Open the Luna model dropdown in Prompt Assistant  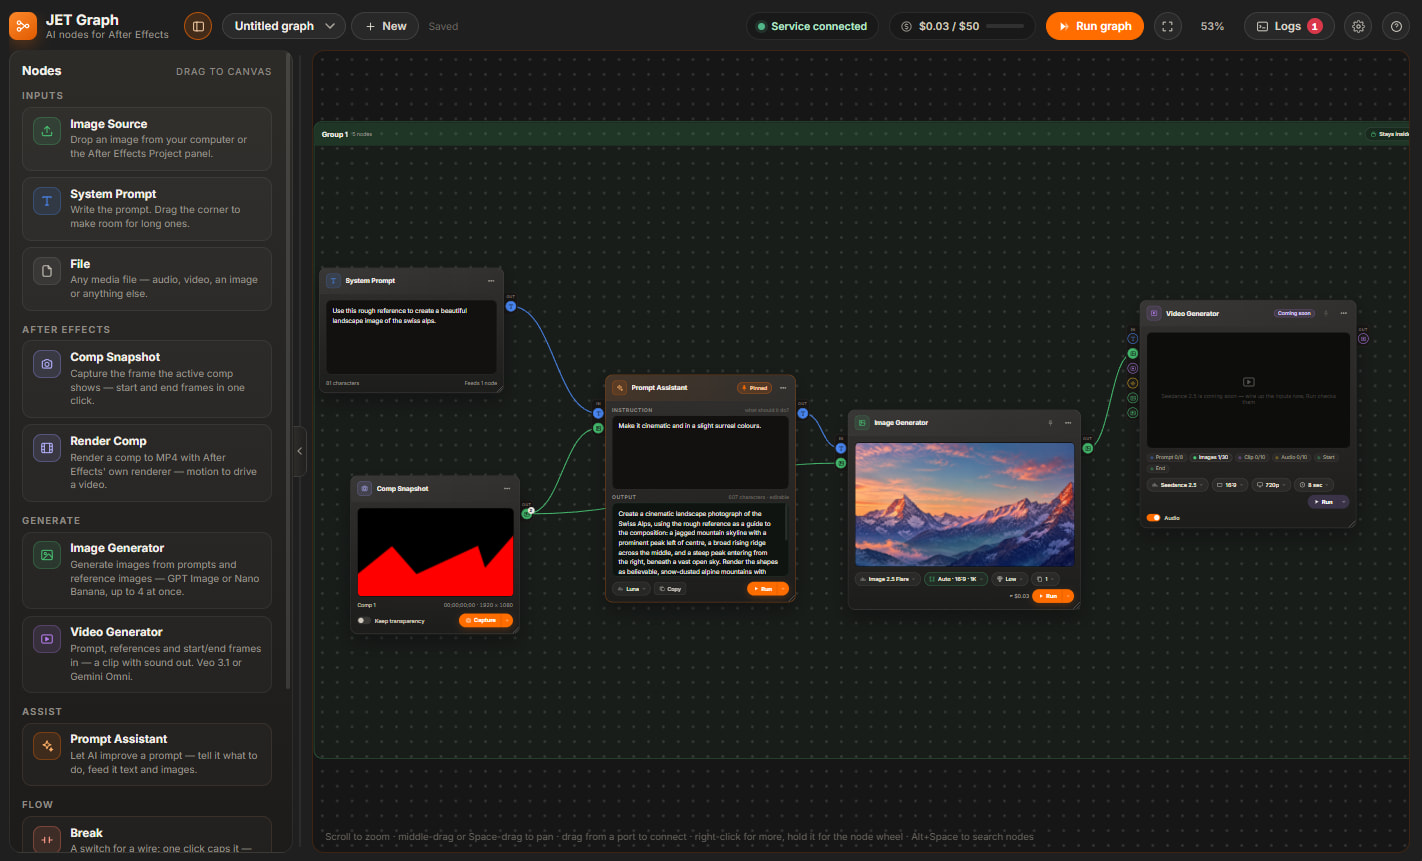pyautogui.click(x=630, y=589)
